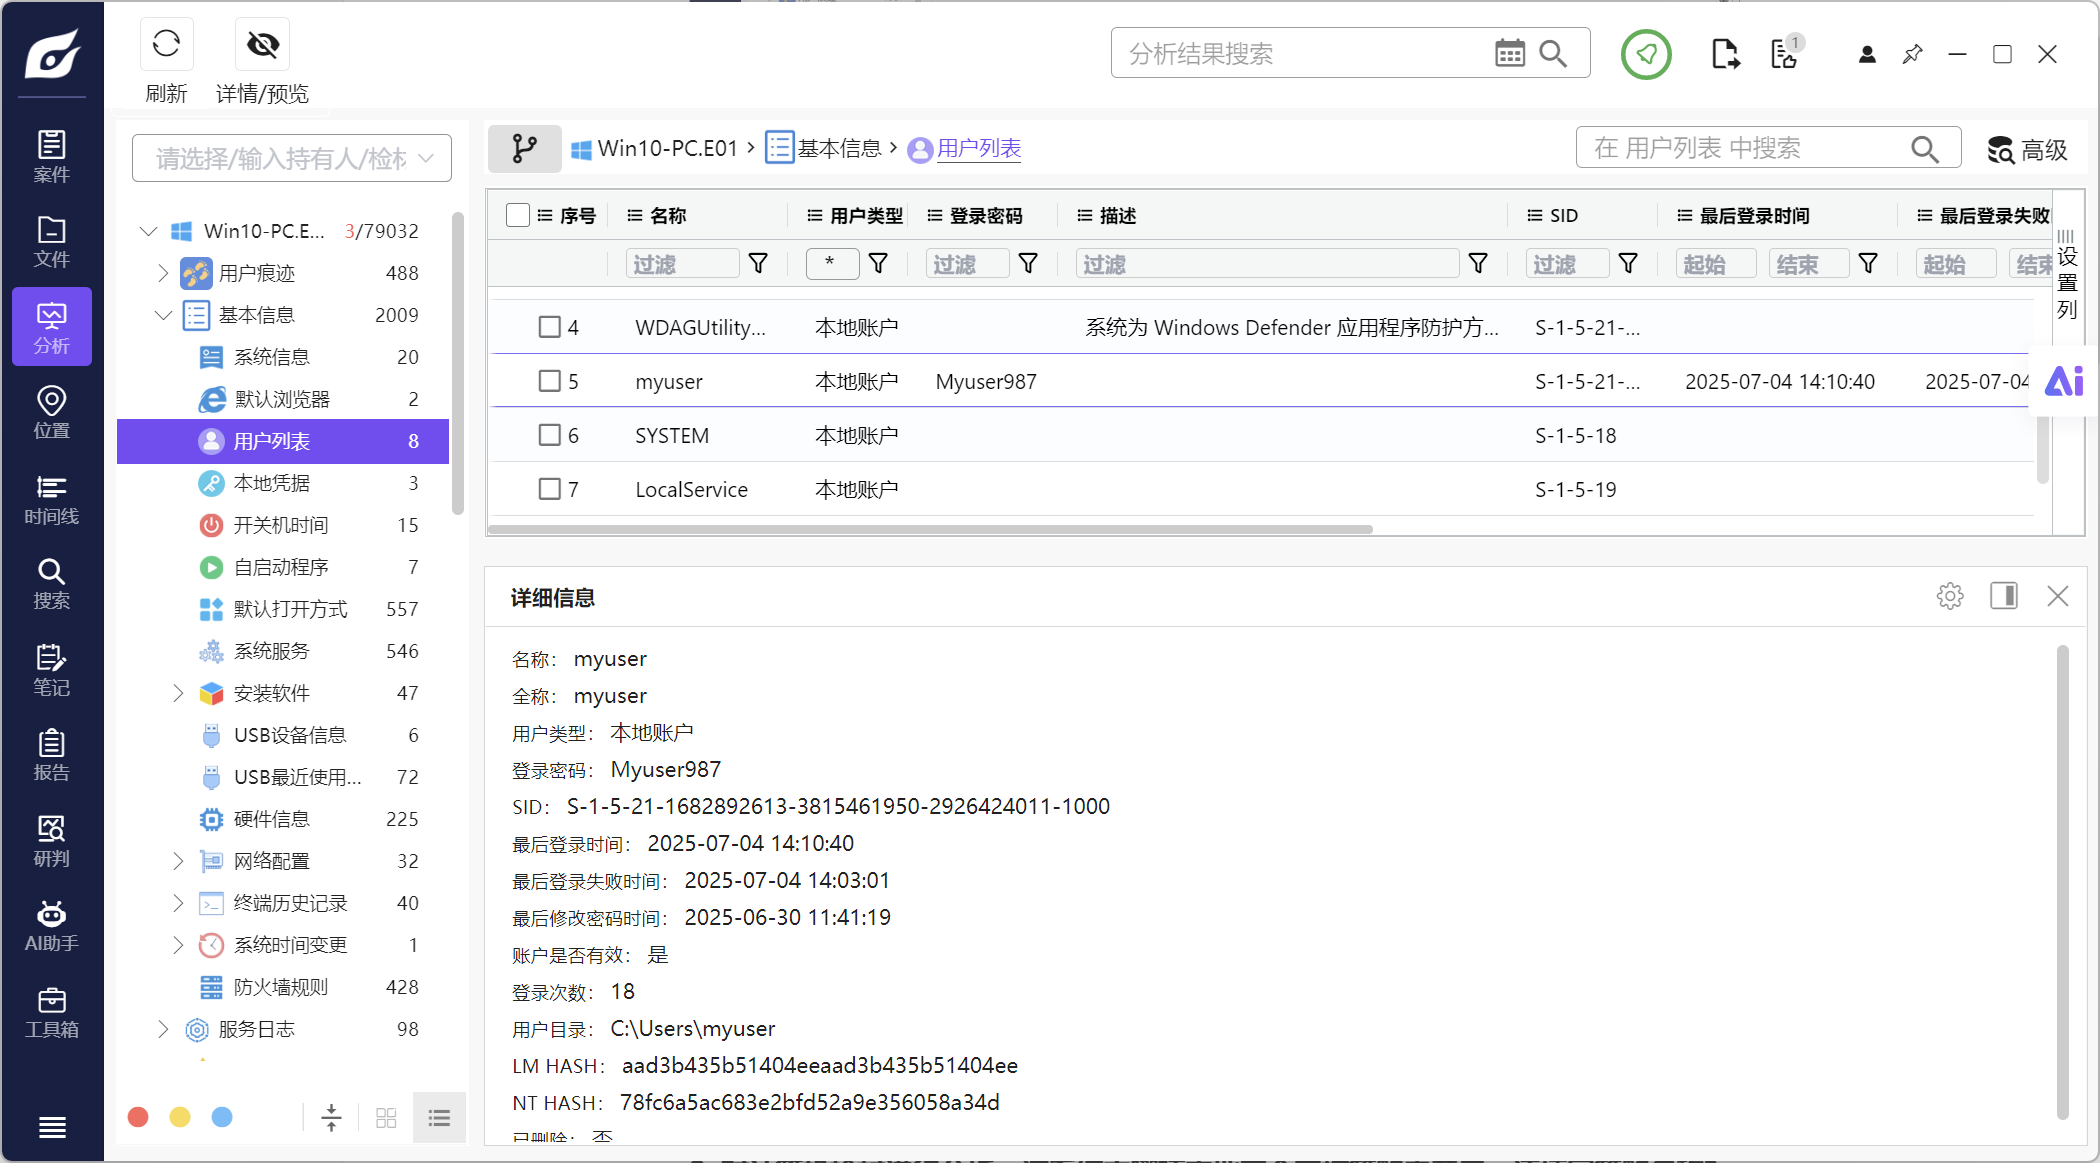
Task: Open the 报告 sidebar section
Action: point(52,755)
